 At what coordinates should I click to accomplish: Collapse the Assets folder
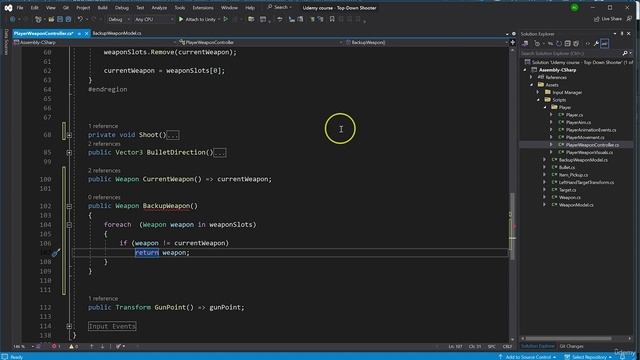click(531, 85)
